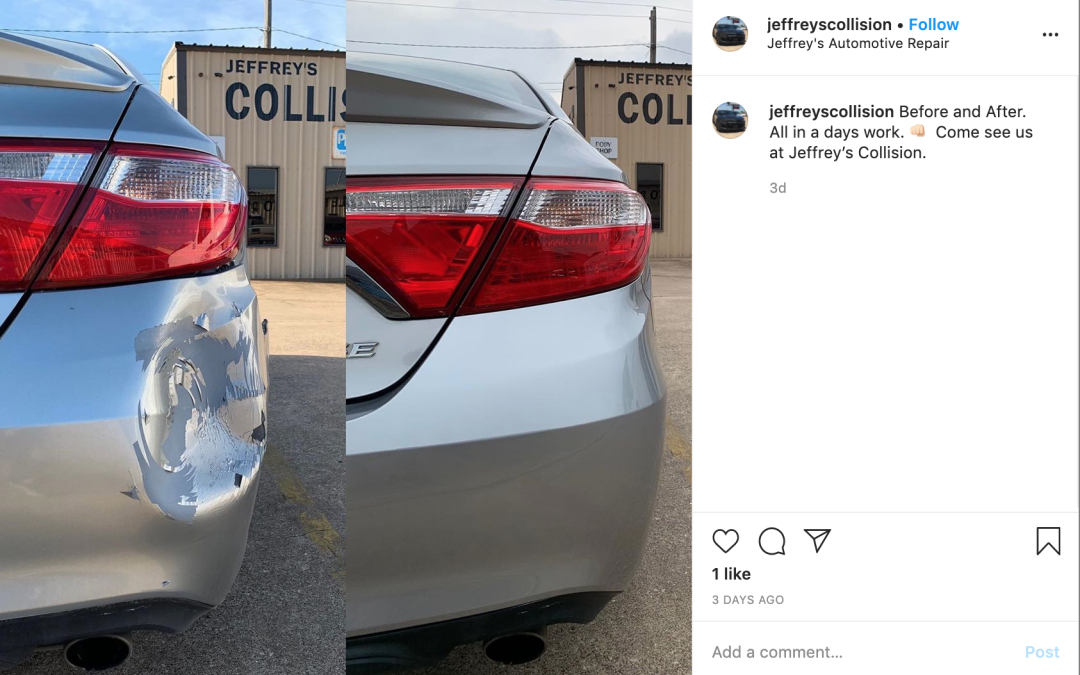Save the post with the bookmark icon
Viewport: 1080px width, 675px height.
[x=1048, y=541]
